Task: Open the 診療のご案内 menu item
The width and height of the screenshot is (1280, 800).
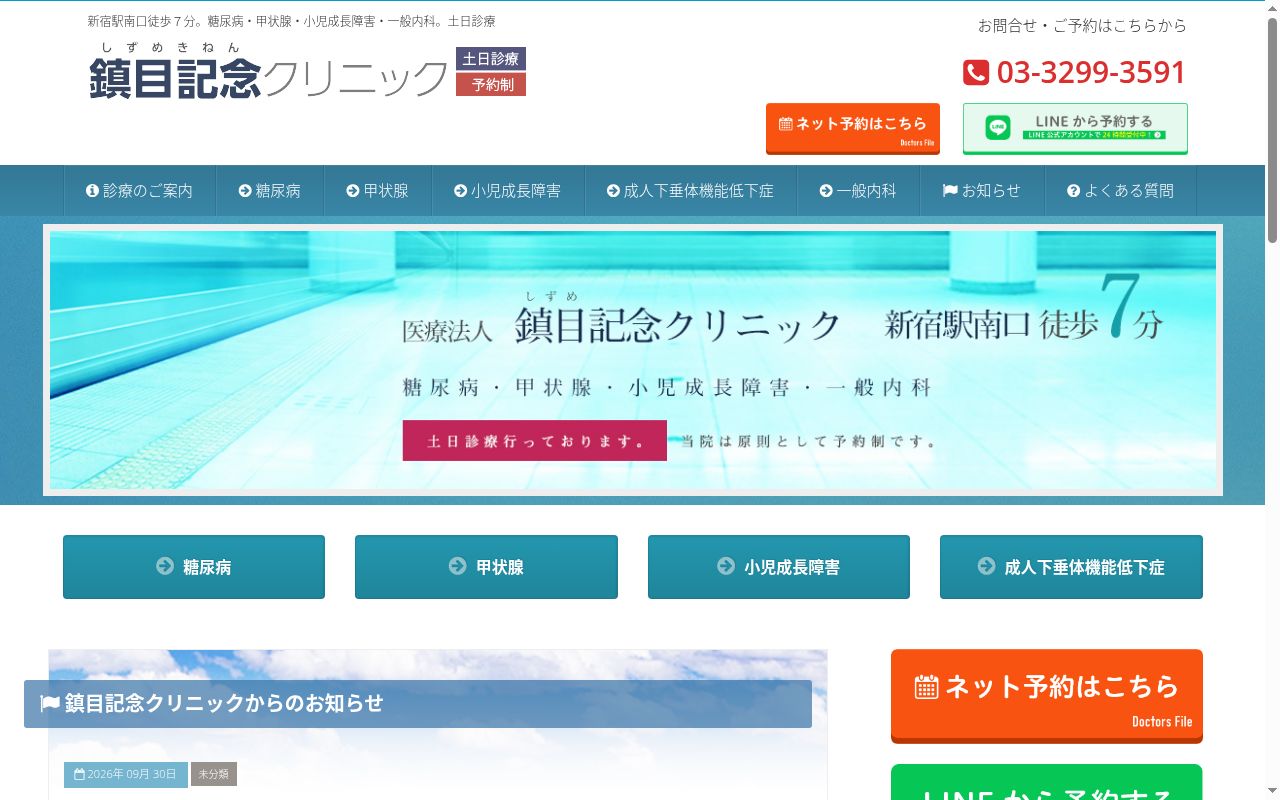Action: [x=140, y=190]
